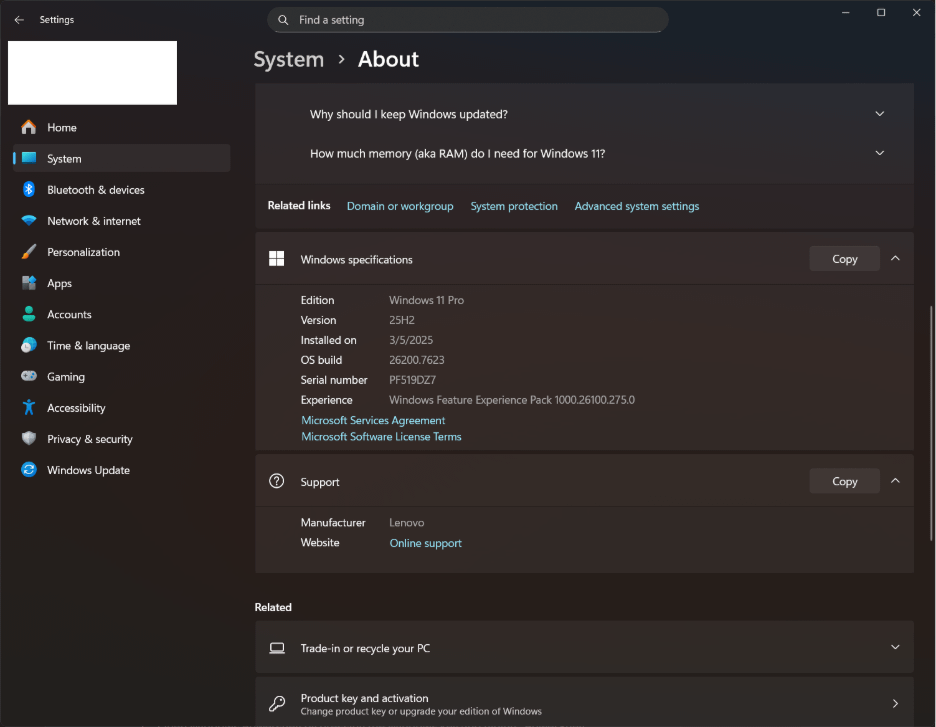Open Microsoft Software License Terms
The height and width of the screenshot is (727, 936).
tap(381, 436)
